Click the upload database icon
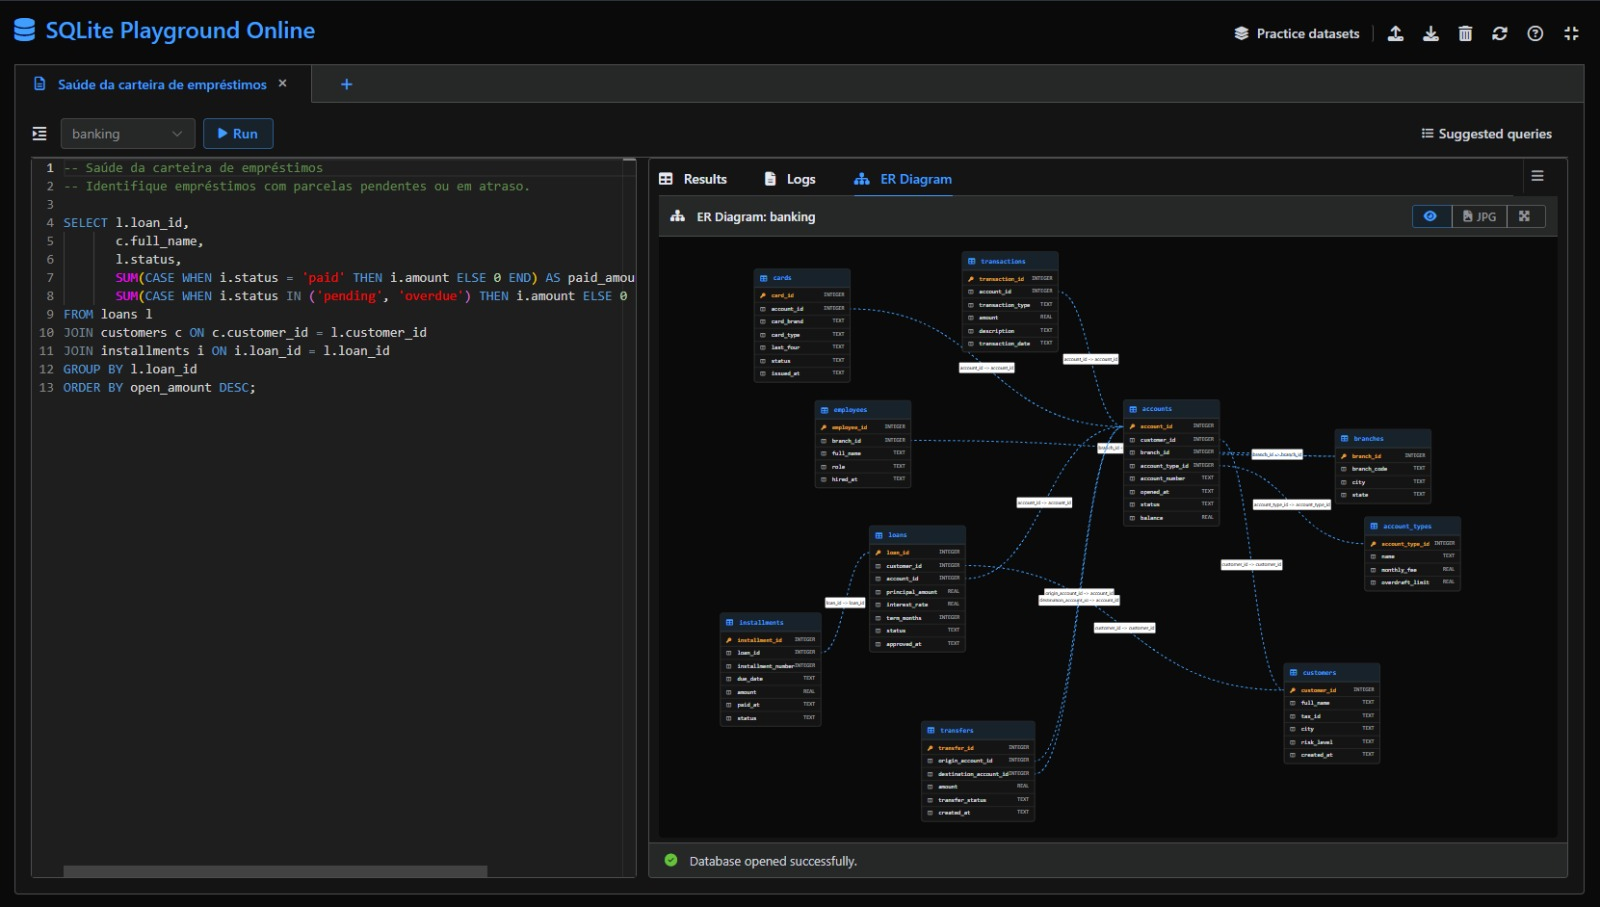Screen dimensions: 1600x907 coord(1395,33)
